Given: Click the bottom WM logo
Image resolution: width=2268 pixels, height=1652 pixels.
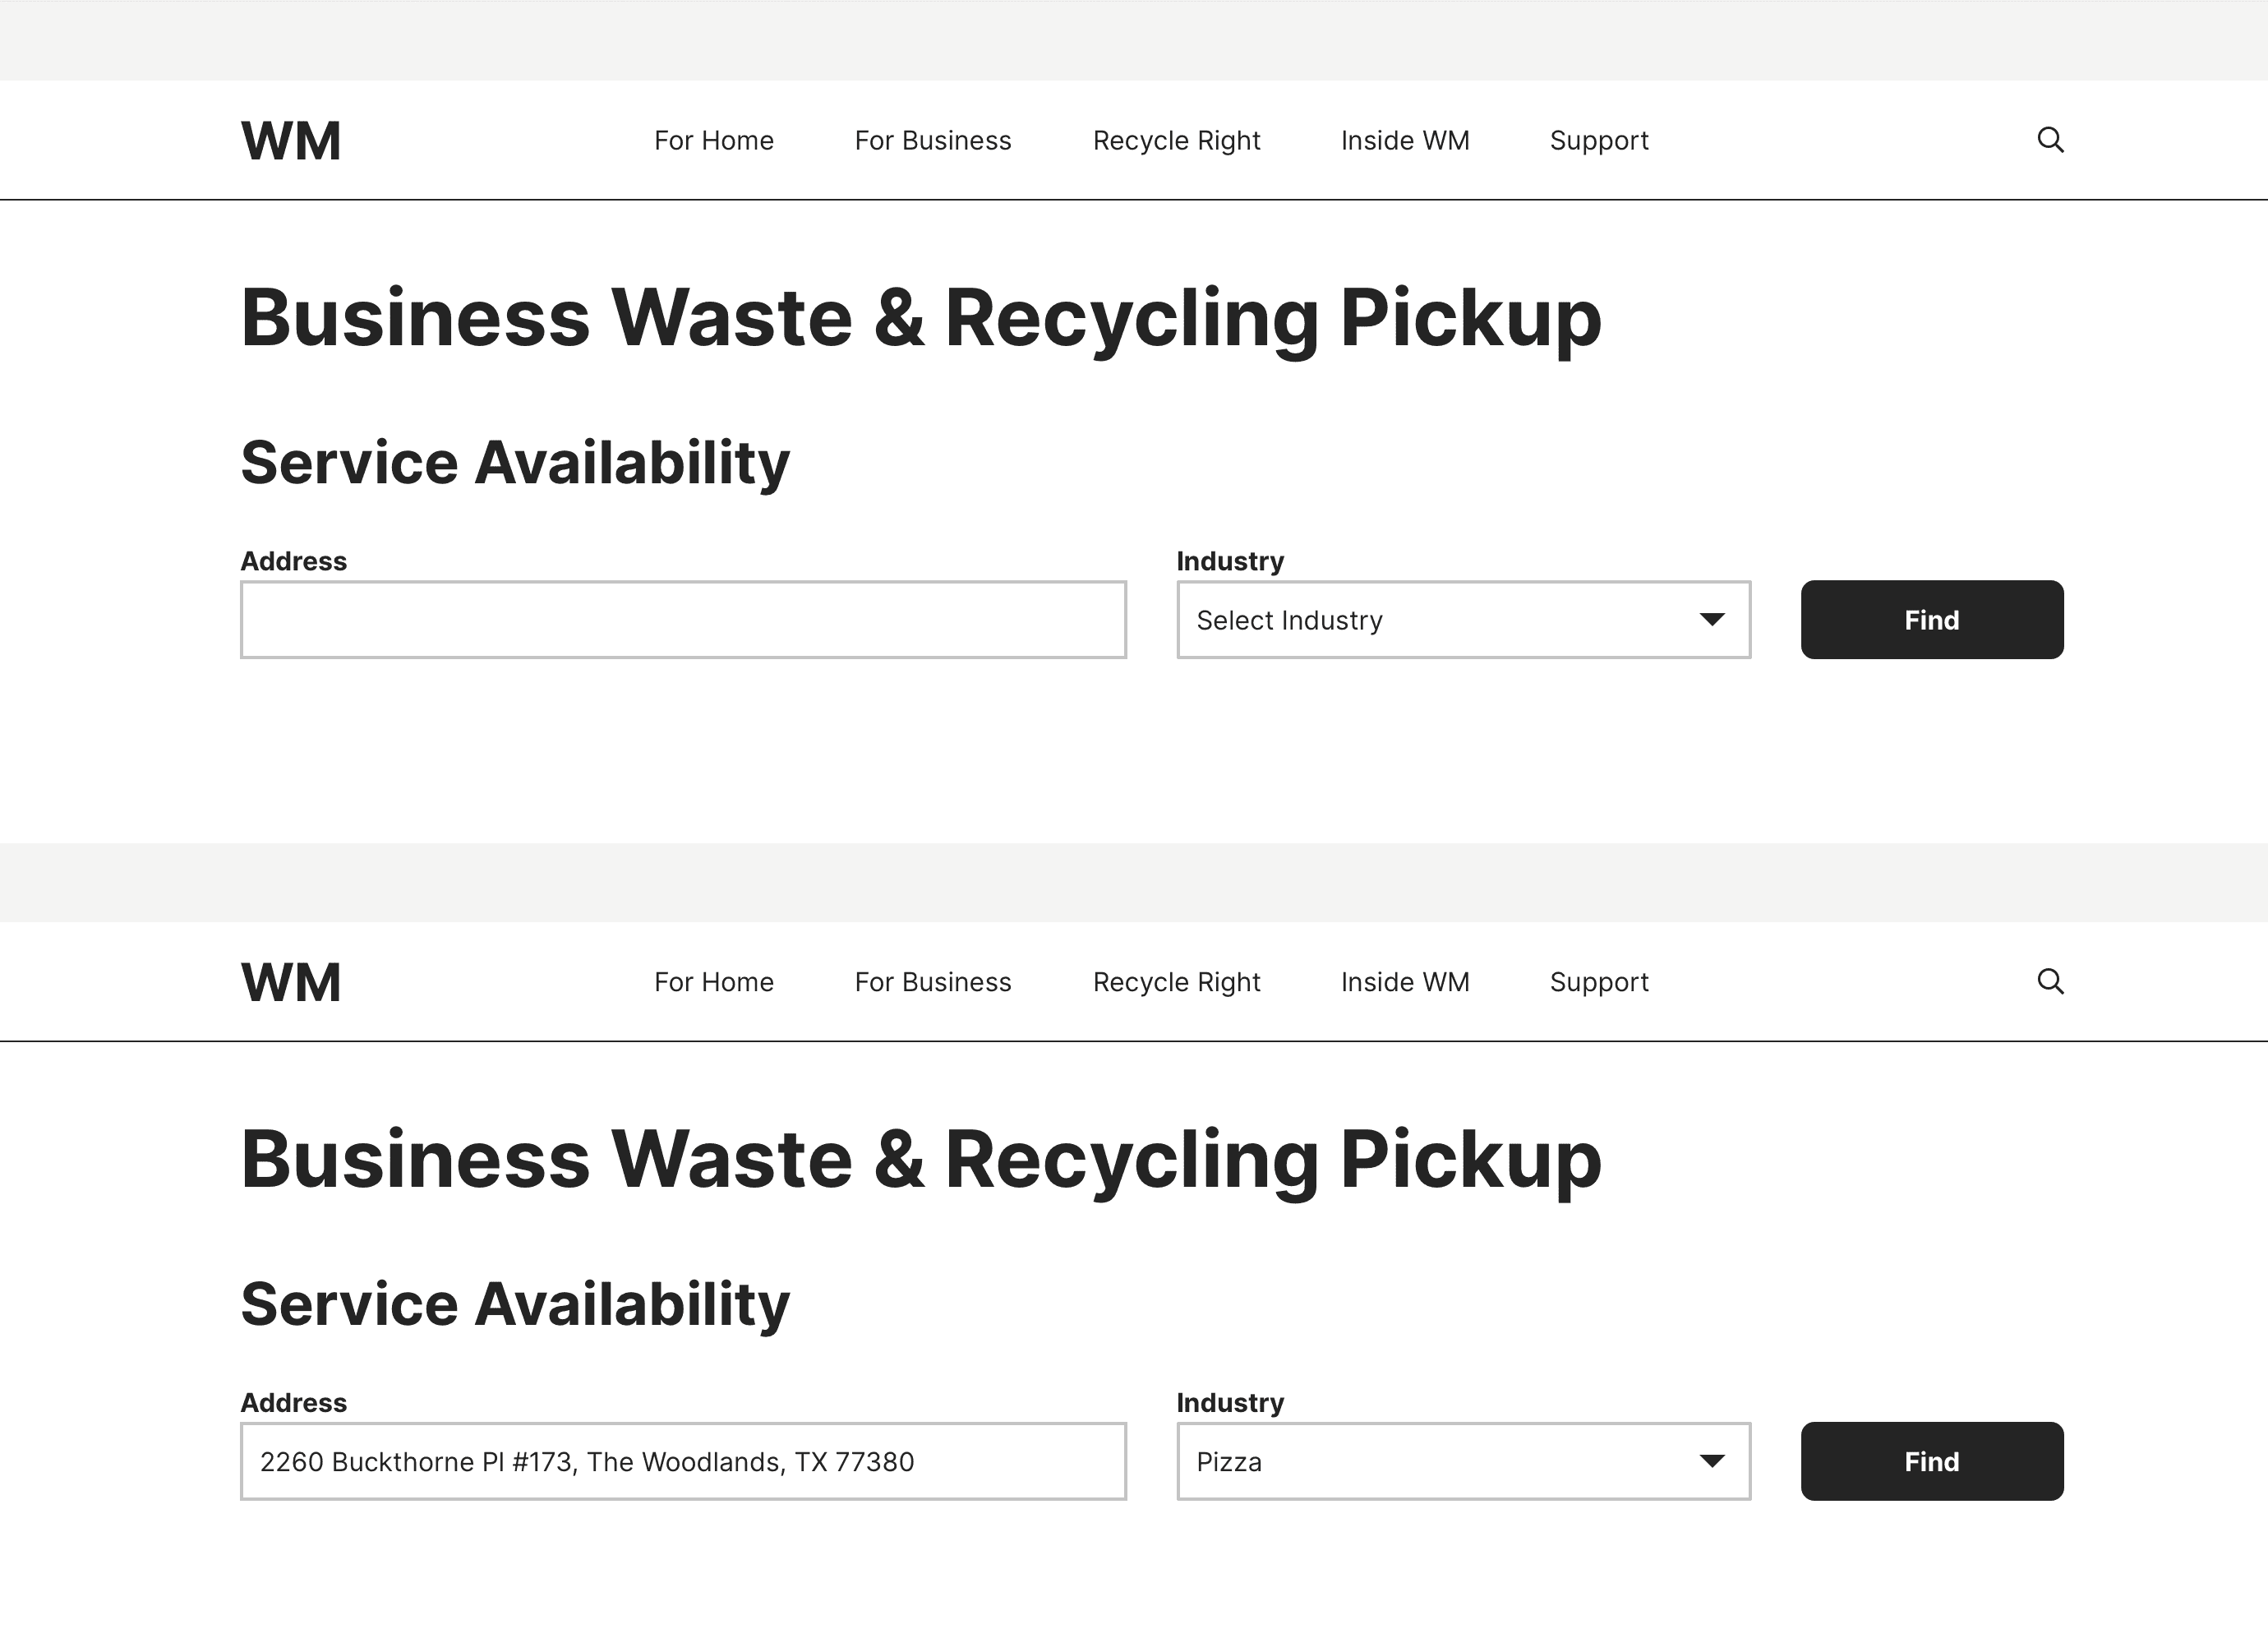Looking at the screenshot, I should point(291,982).
